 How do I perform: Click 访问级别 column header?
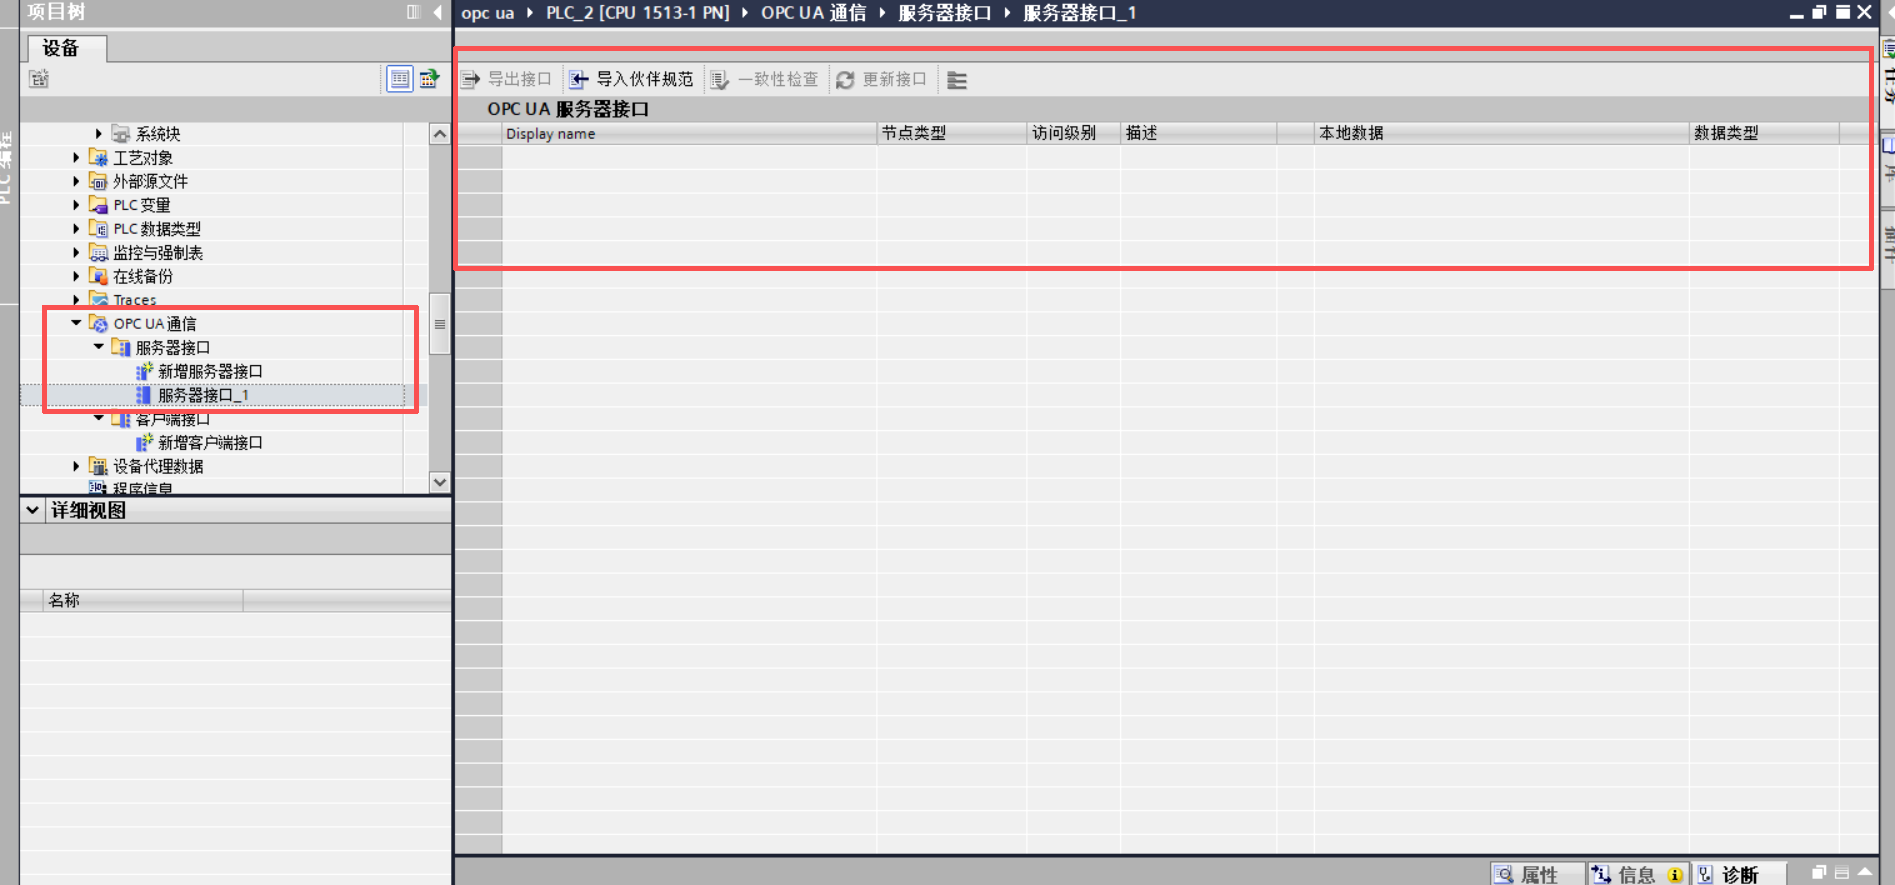[1074, 133]
